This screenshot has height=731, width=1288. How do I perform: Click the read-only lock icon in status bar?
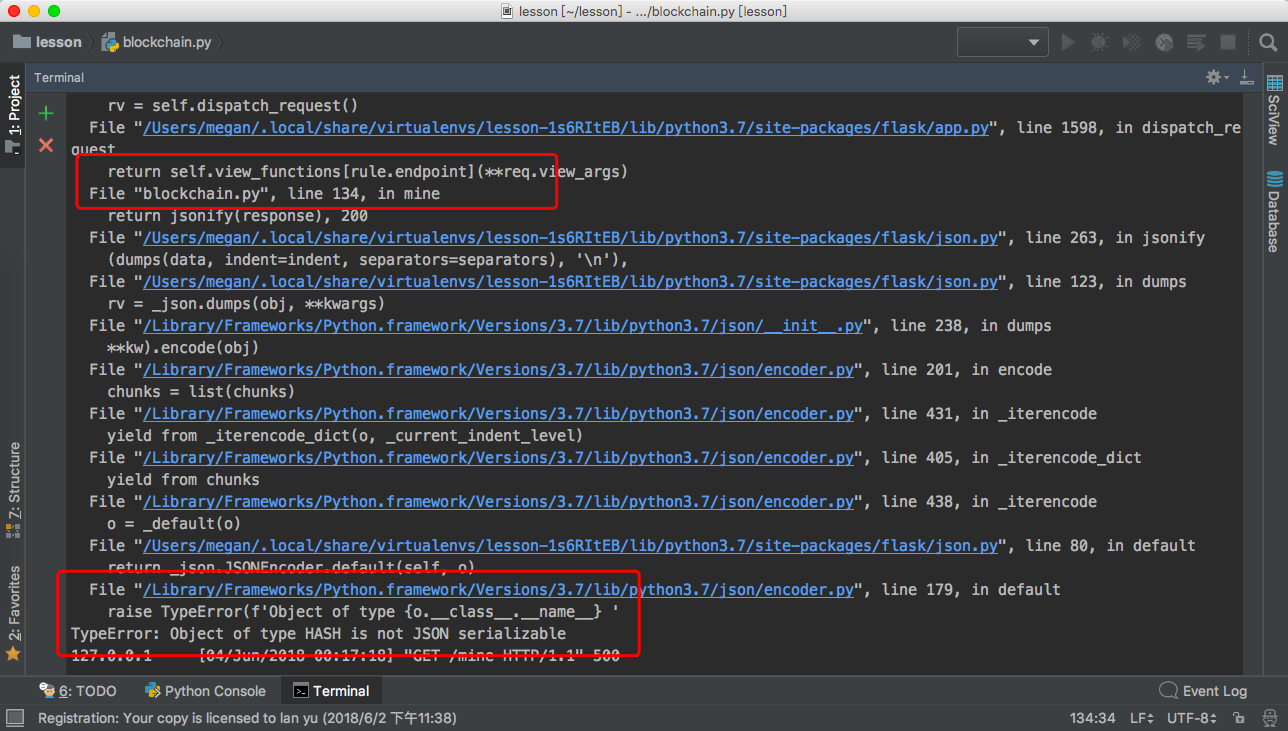pos(1239,718)
